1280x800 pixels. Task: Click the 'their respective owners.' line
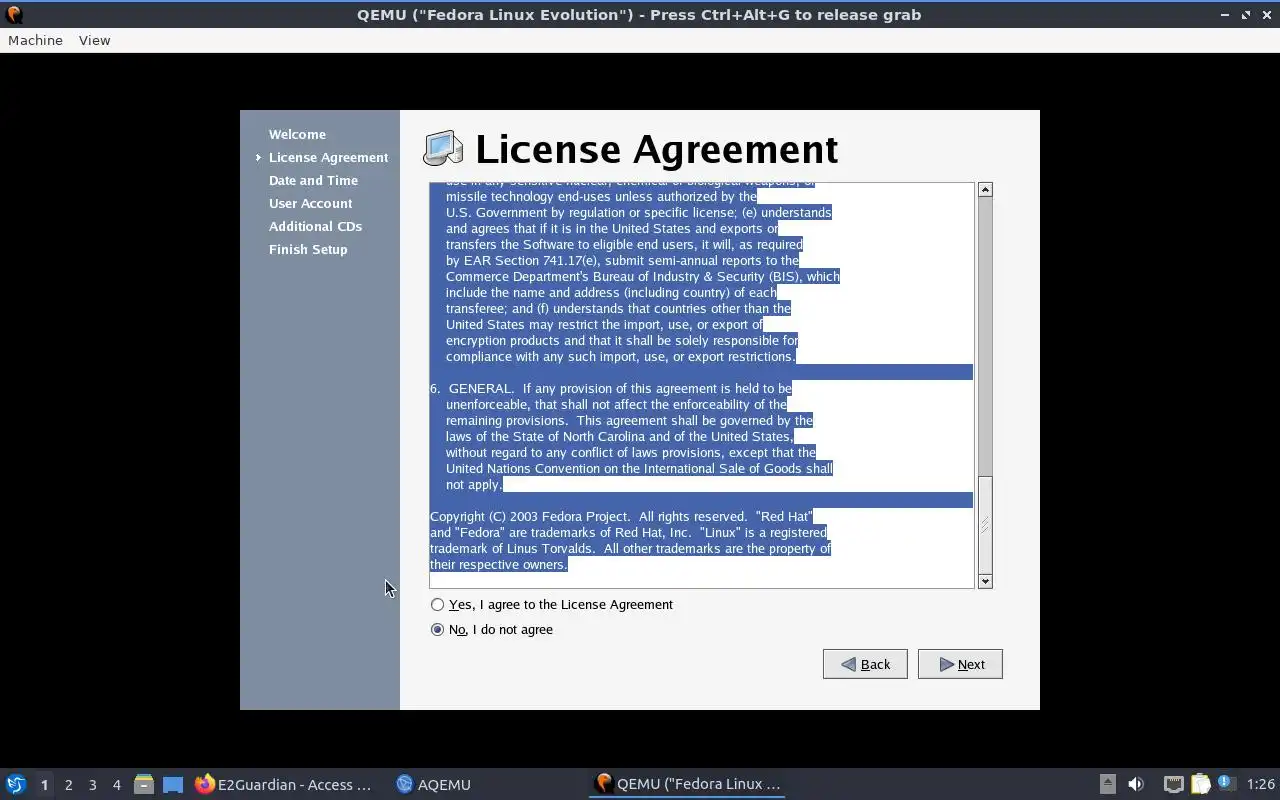[499, 564]
